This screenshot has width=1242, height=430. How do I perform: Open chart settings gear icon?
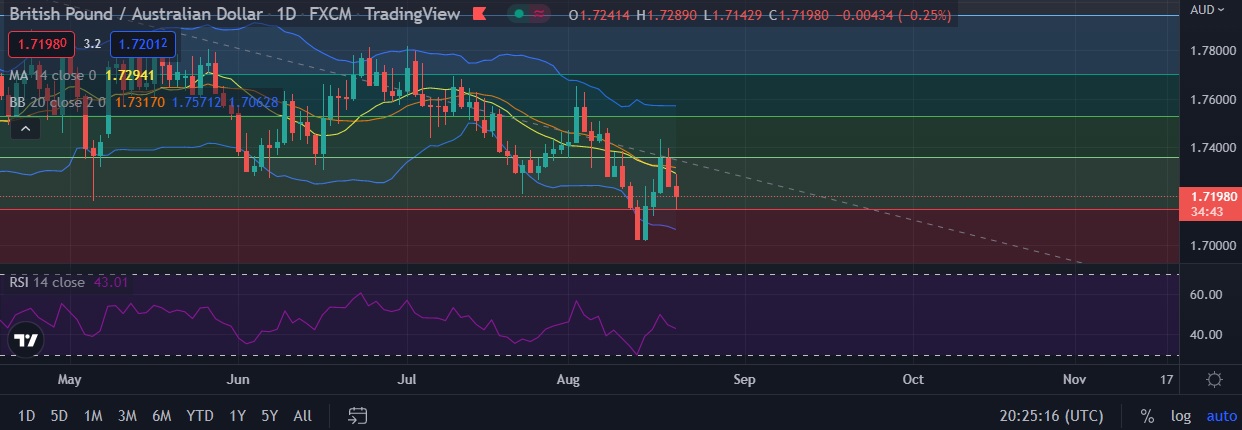[1214, 380]
